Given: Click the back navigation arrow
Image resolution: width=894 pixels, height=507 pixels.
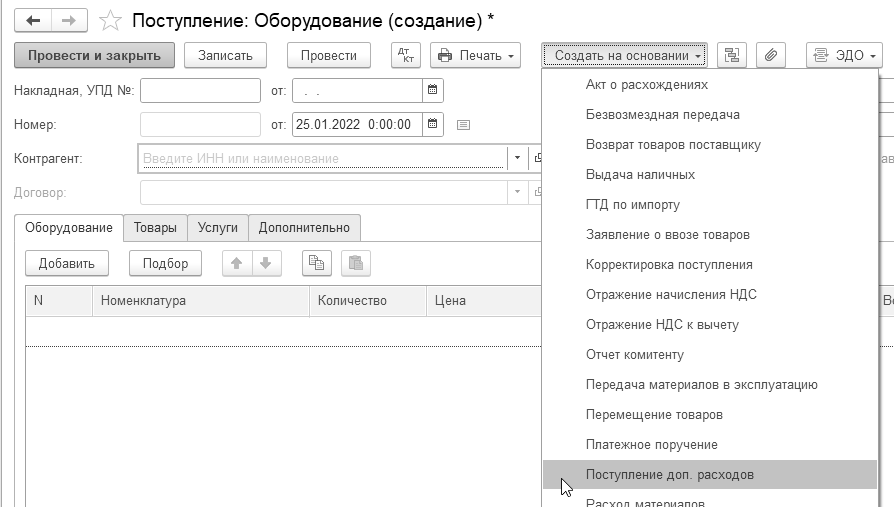Looking at the screenshot, I should coord(33,20).
